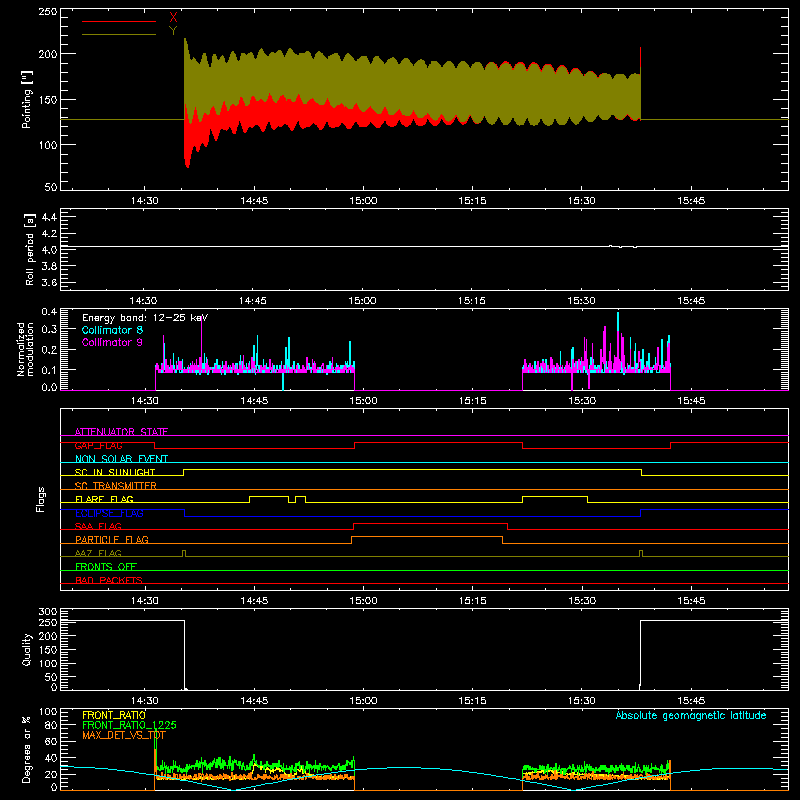Click 'Absolute geomagnetic latitude' legend text
Screen dimensions: 800x800
(691, 715)
